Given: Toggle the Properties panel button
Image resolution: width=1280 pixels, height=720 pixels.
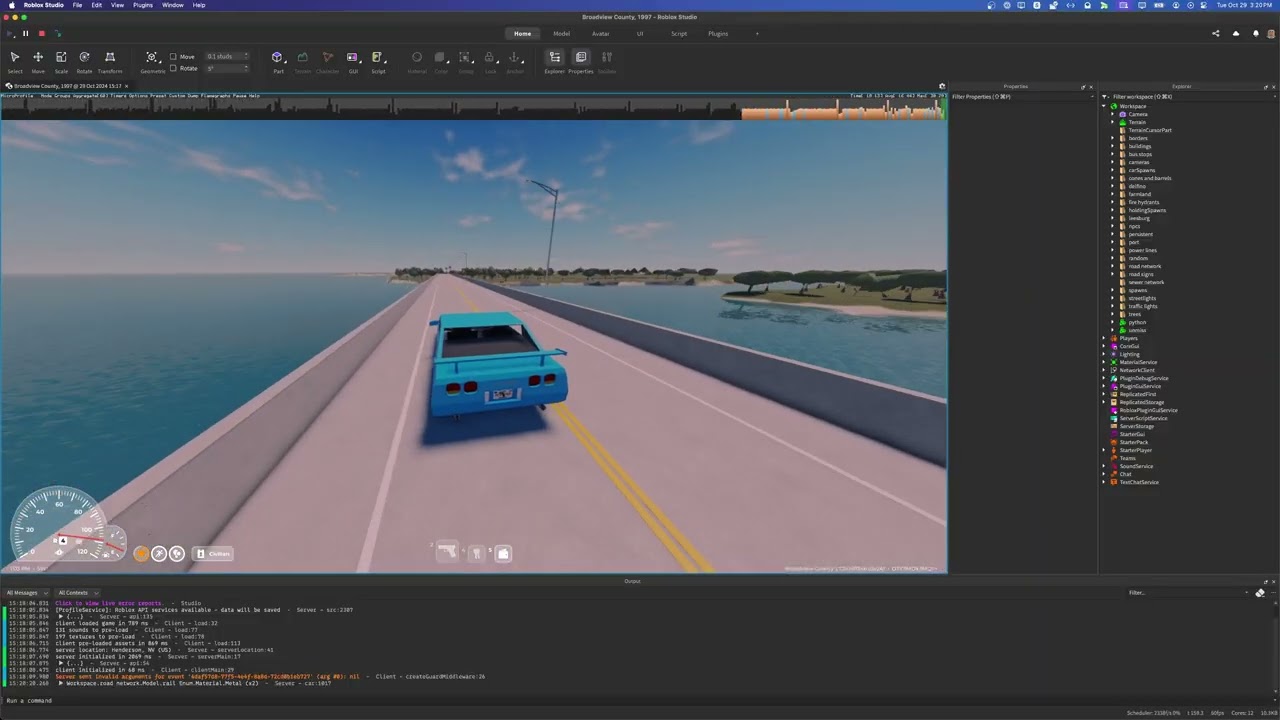Looking at the screenshot, I should point(581,61).
